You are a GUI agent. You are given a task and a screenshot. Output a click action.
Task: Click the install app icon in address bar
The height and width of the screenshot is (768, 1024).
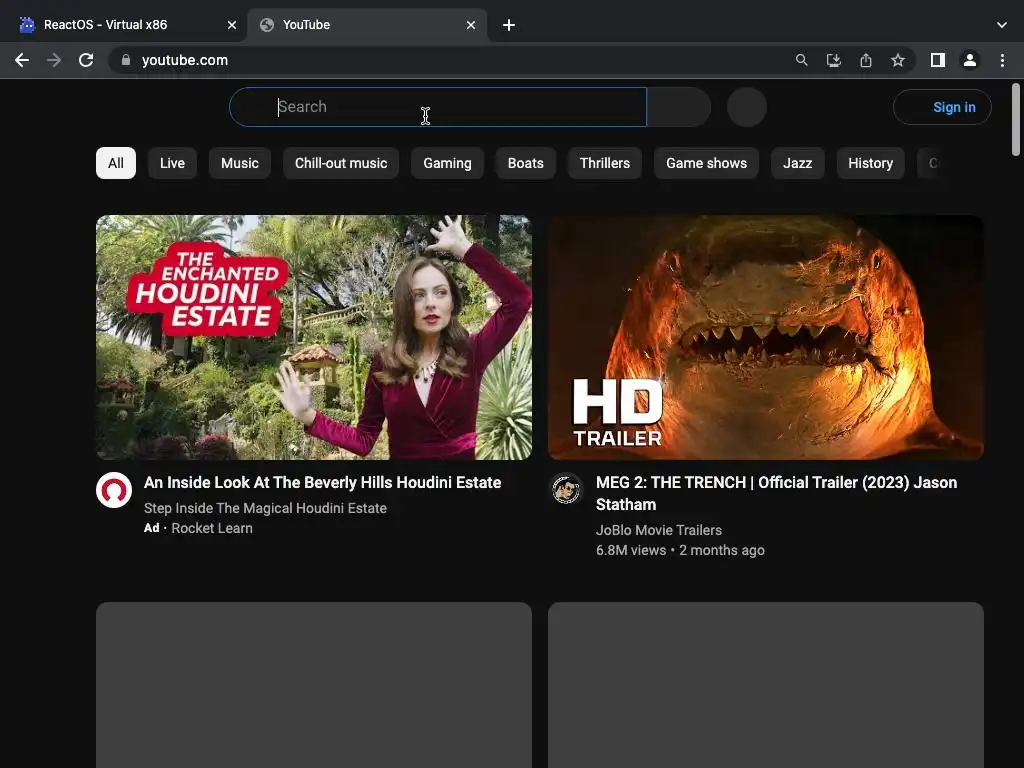point(833,60)
